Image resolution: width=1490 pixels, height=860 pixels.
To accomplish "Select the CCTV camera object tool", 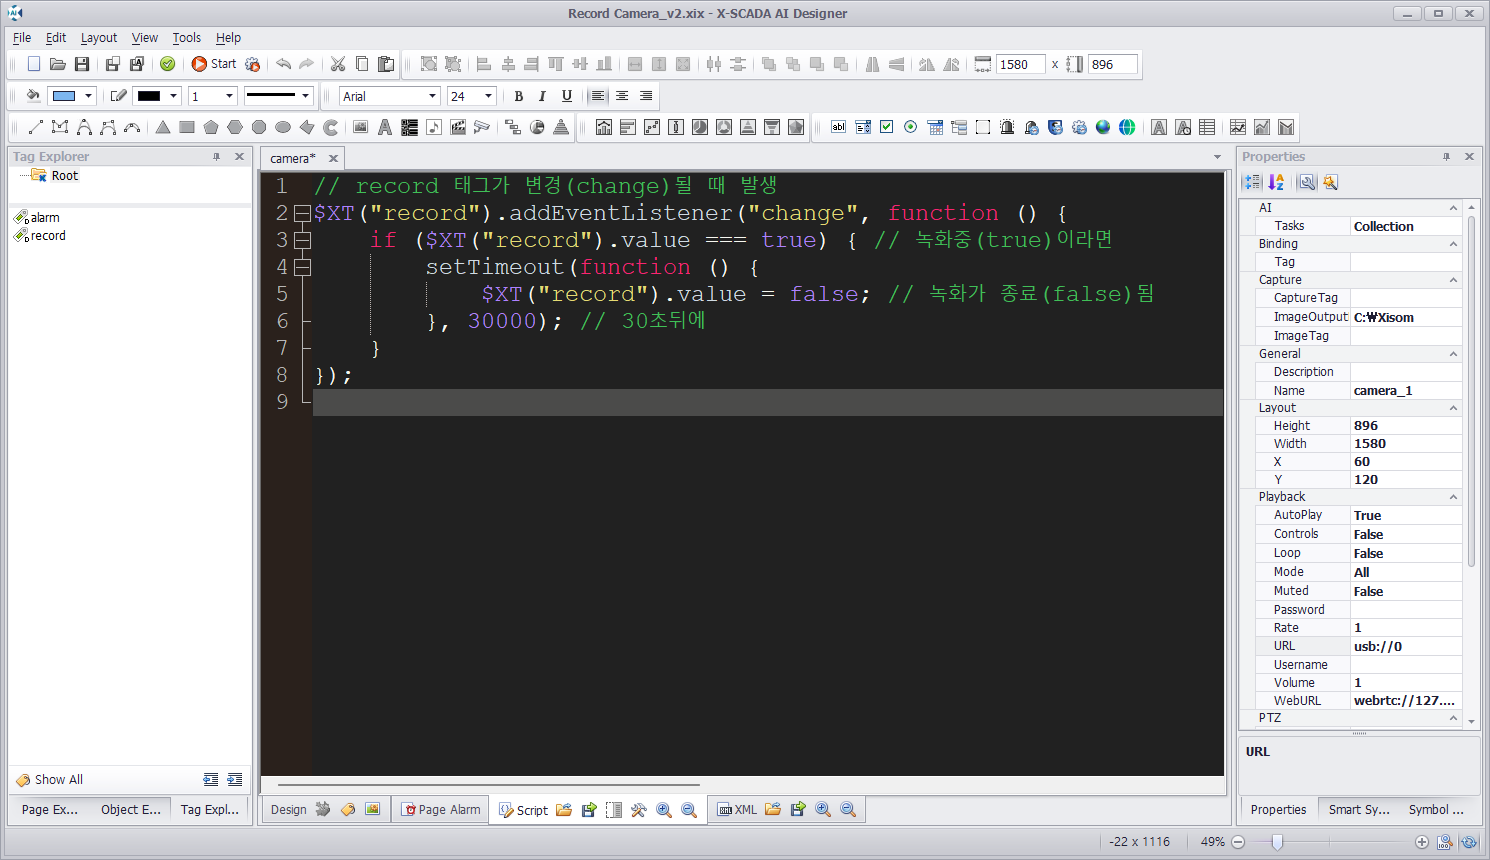I will (x=481, y=127).
